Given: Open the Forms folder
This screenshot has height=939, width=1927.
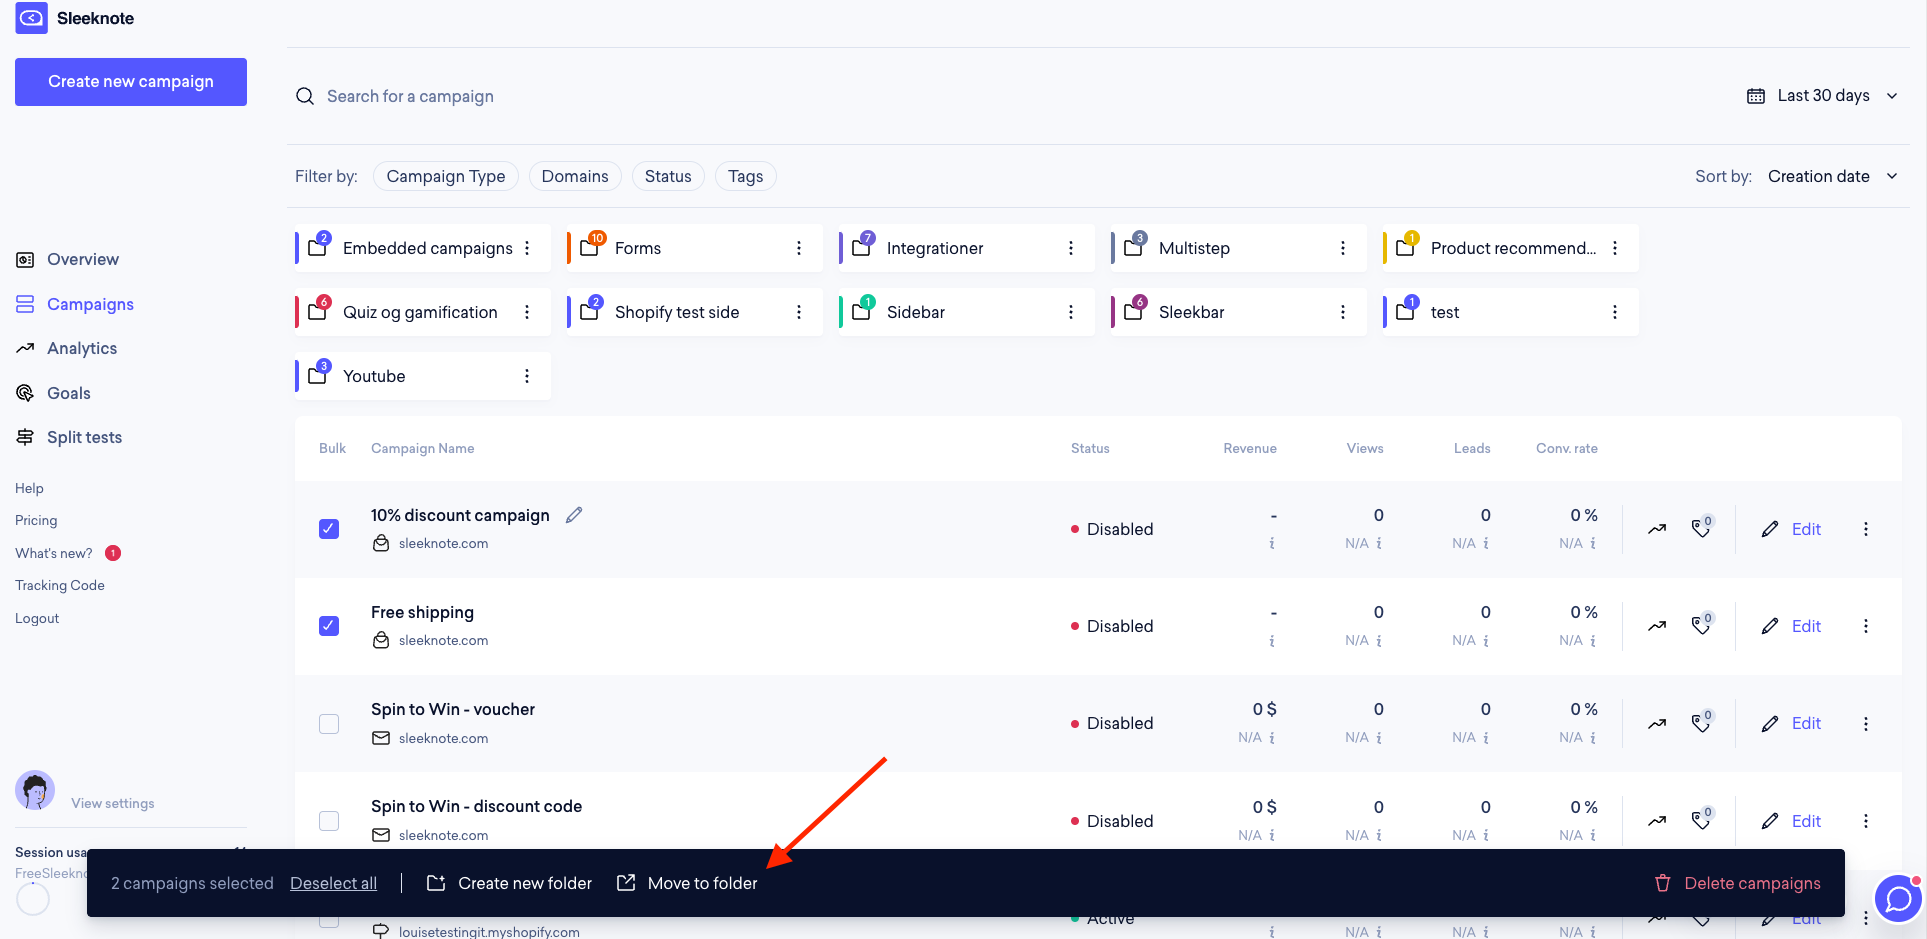Looking at the screenshot, I should [x=695, y=248].
